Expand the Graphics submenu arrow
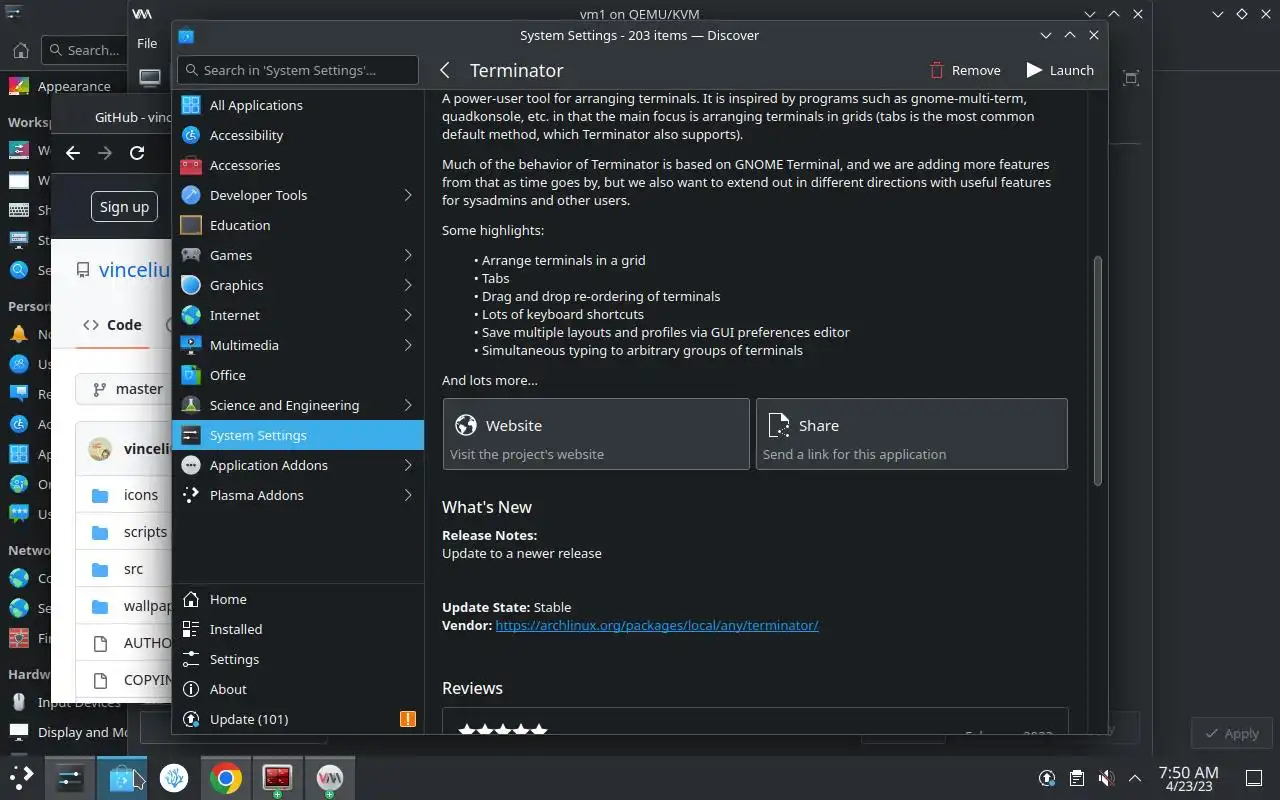 pyautogui.click(x=408, y=285)
